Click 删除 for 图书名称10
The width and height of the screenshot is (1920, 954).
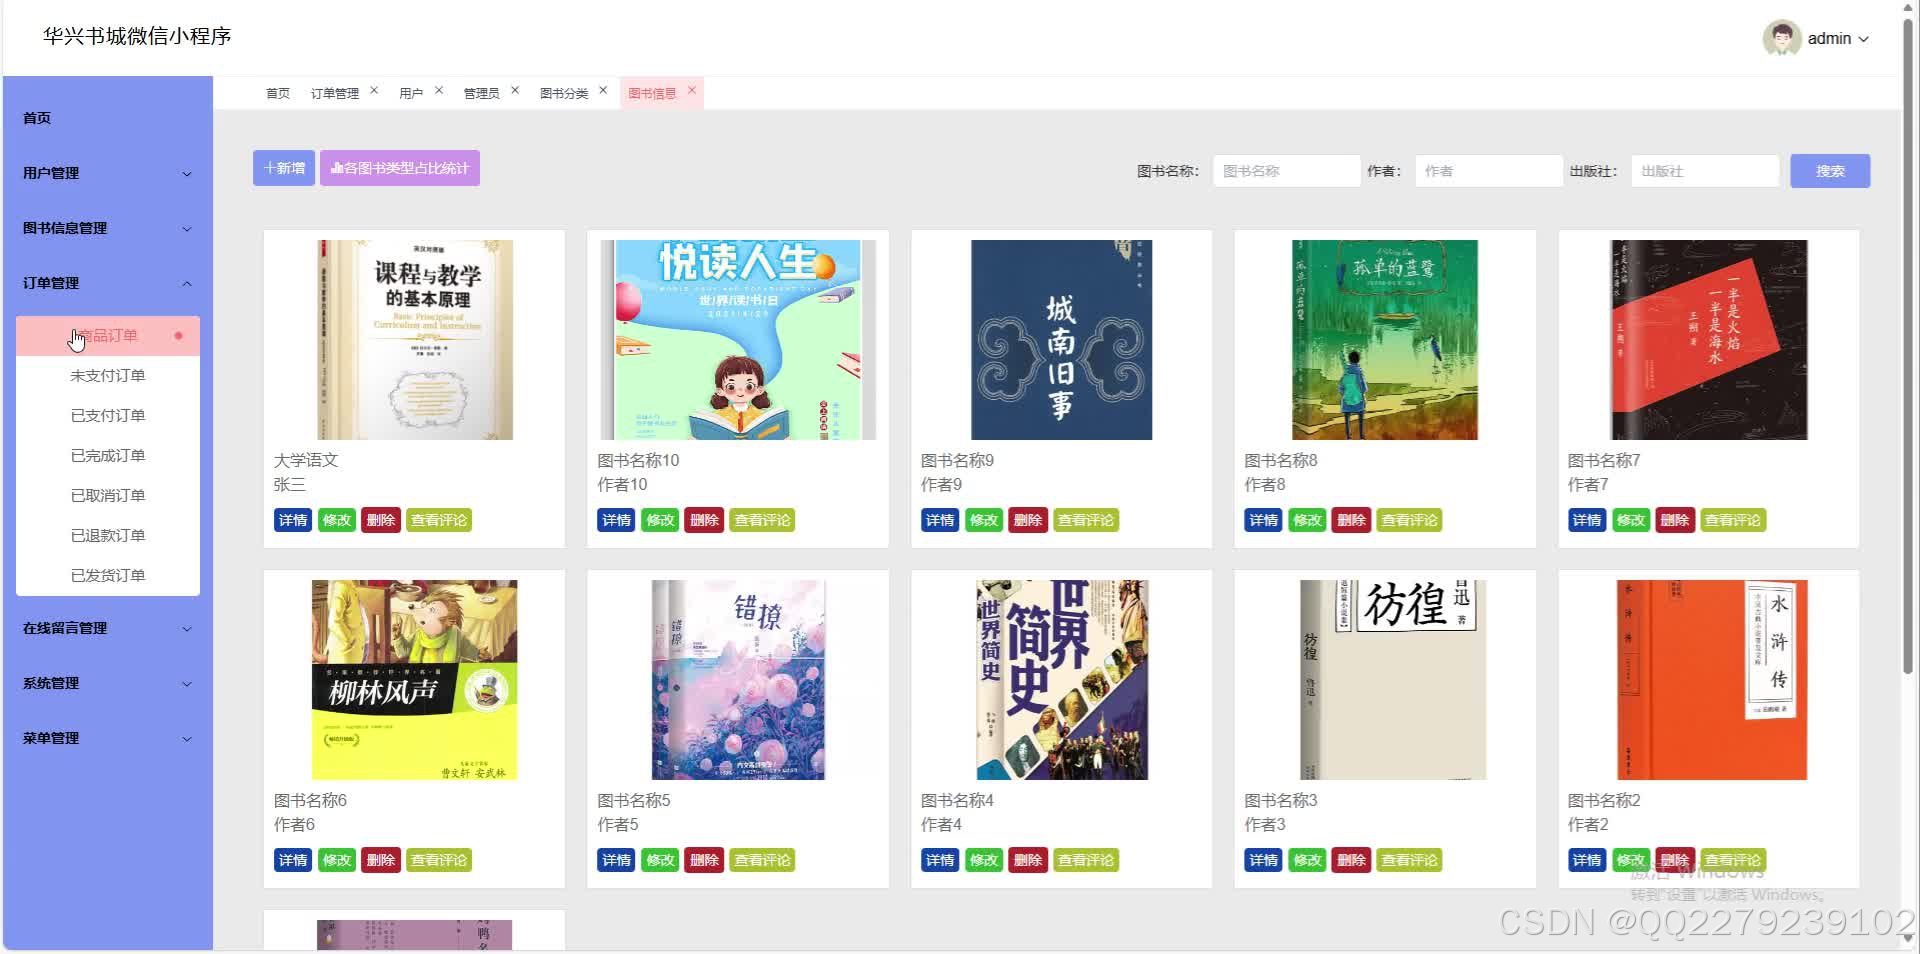(x=704, y=520)
